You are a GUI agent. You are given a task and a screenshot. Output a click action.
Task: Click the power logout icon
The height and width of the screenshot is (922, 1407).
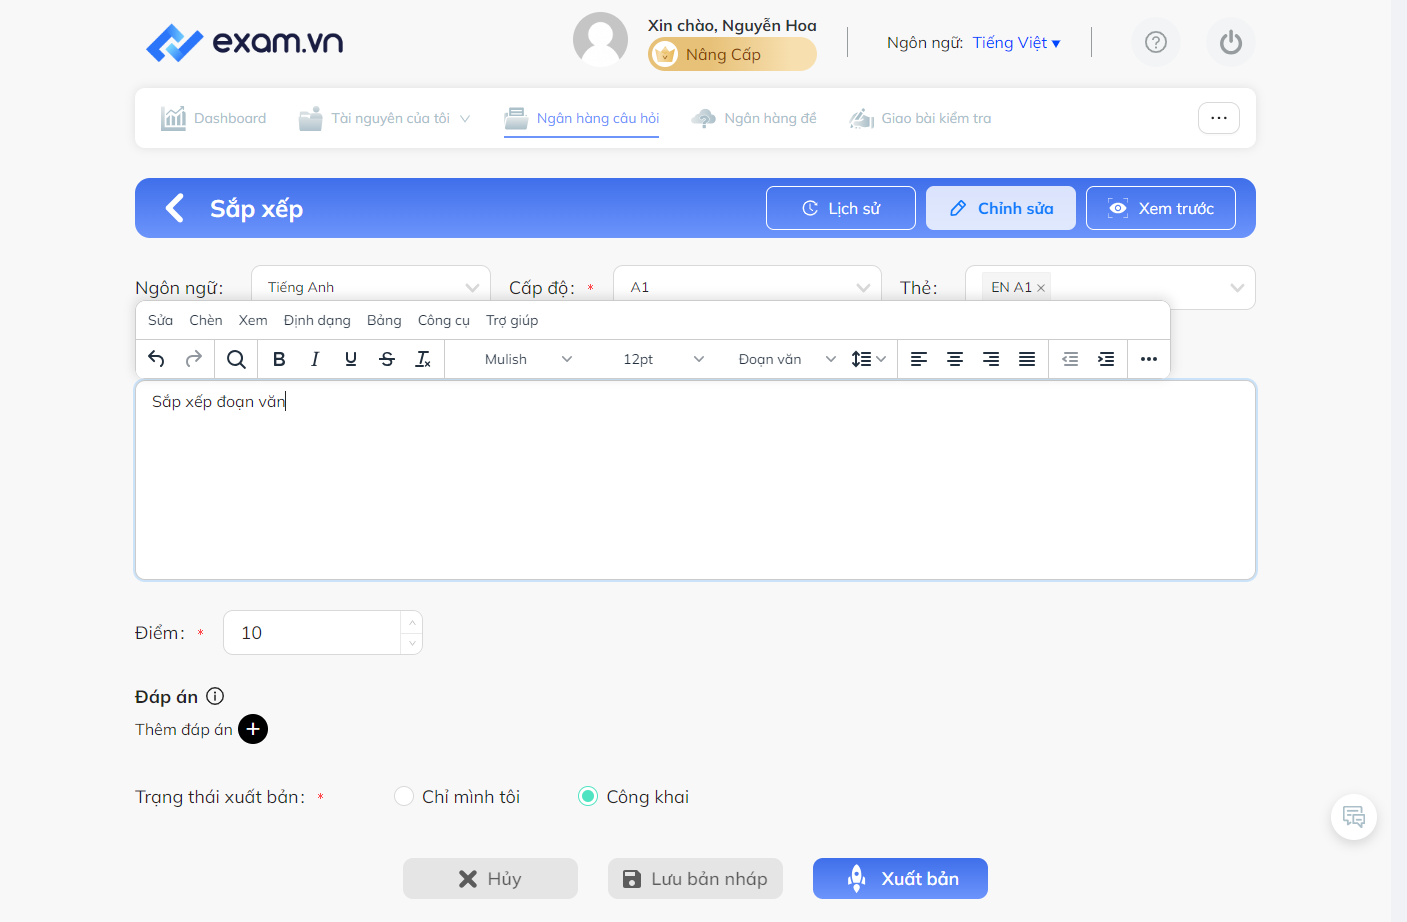pyautogui.click(x=1231, y=42)
